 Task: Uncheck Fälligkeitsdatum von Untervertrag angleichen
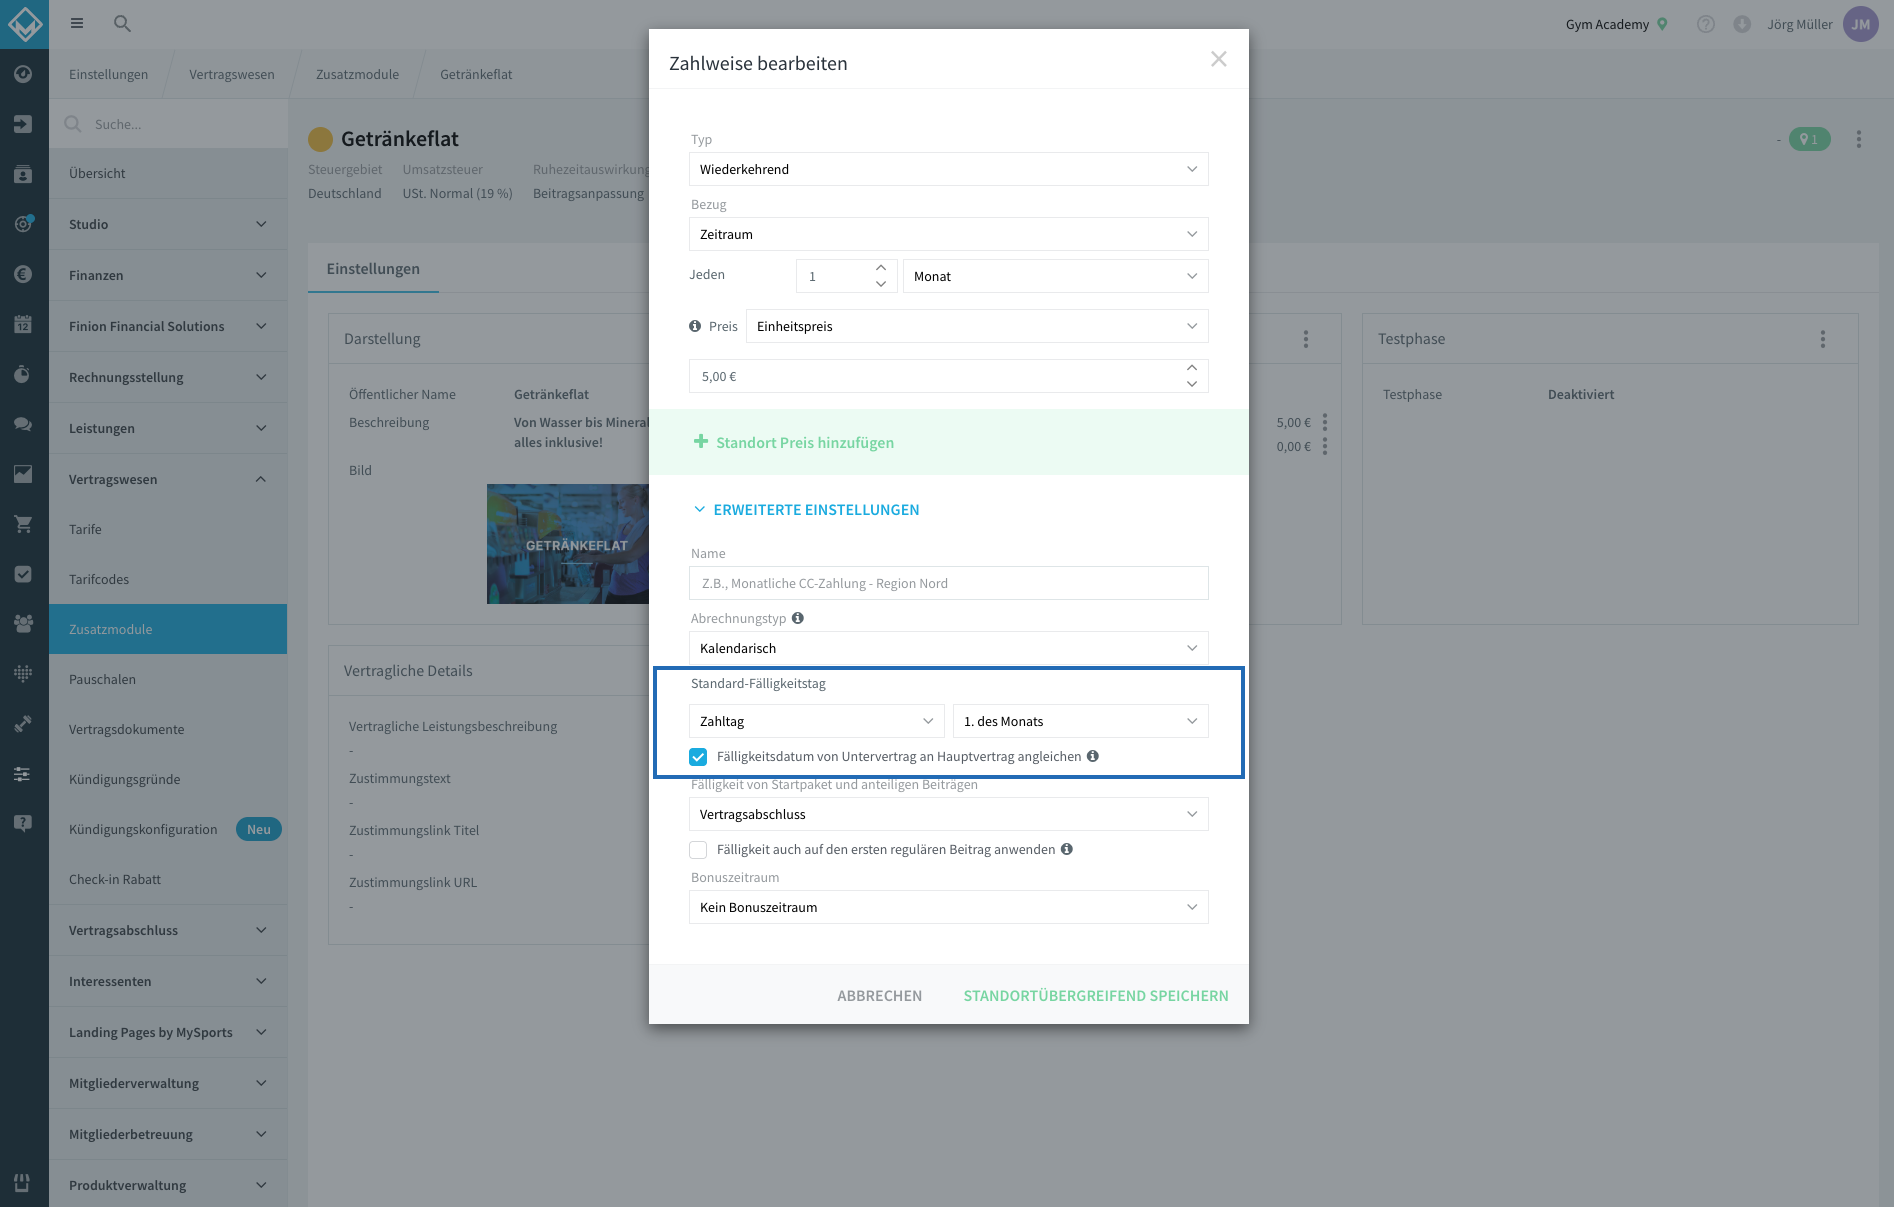click(698, 757)
